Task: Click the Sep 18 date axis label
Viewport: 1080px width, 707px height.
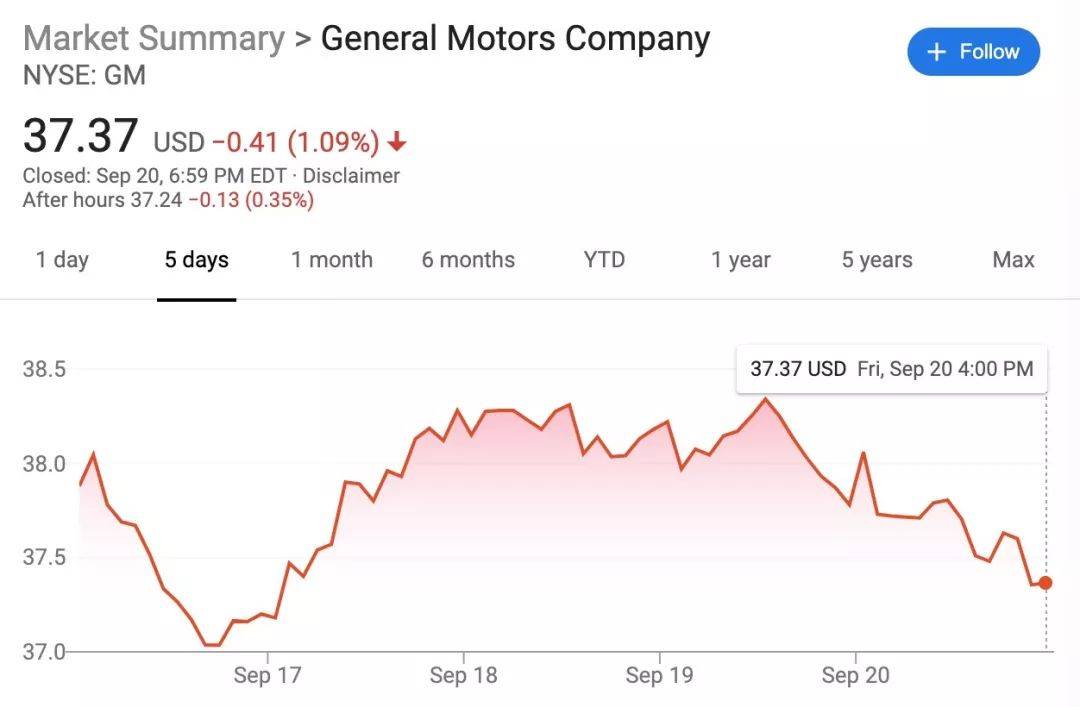Action: 463,676
